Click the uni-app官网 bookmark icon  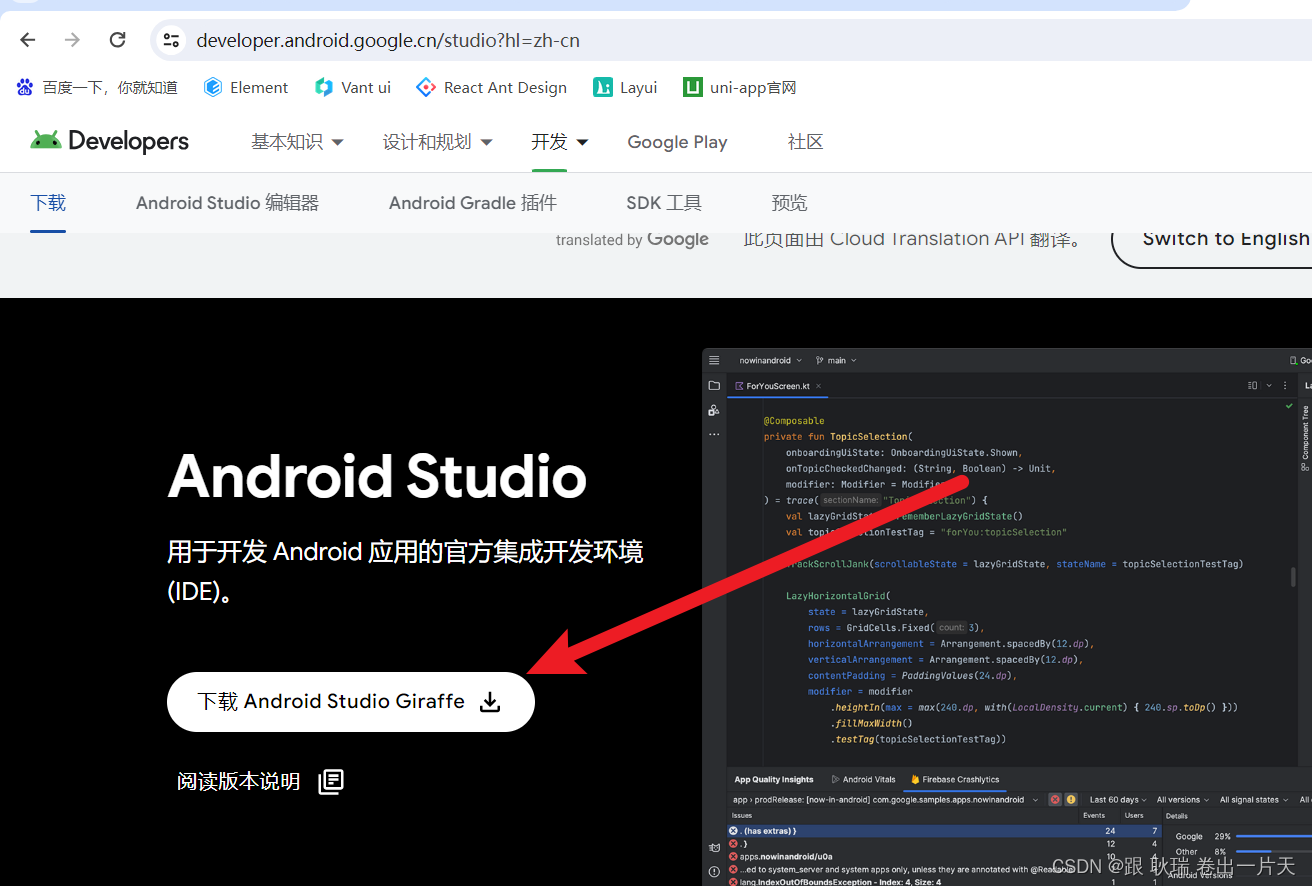click(x=692, y=87)
